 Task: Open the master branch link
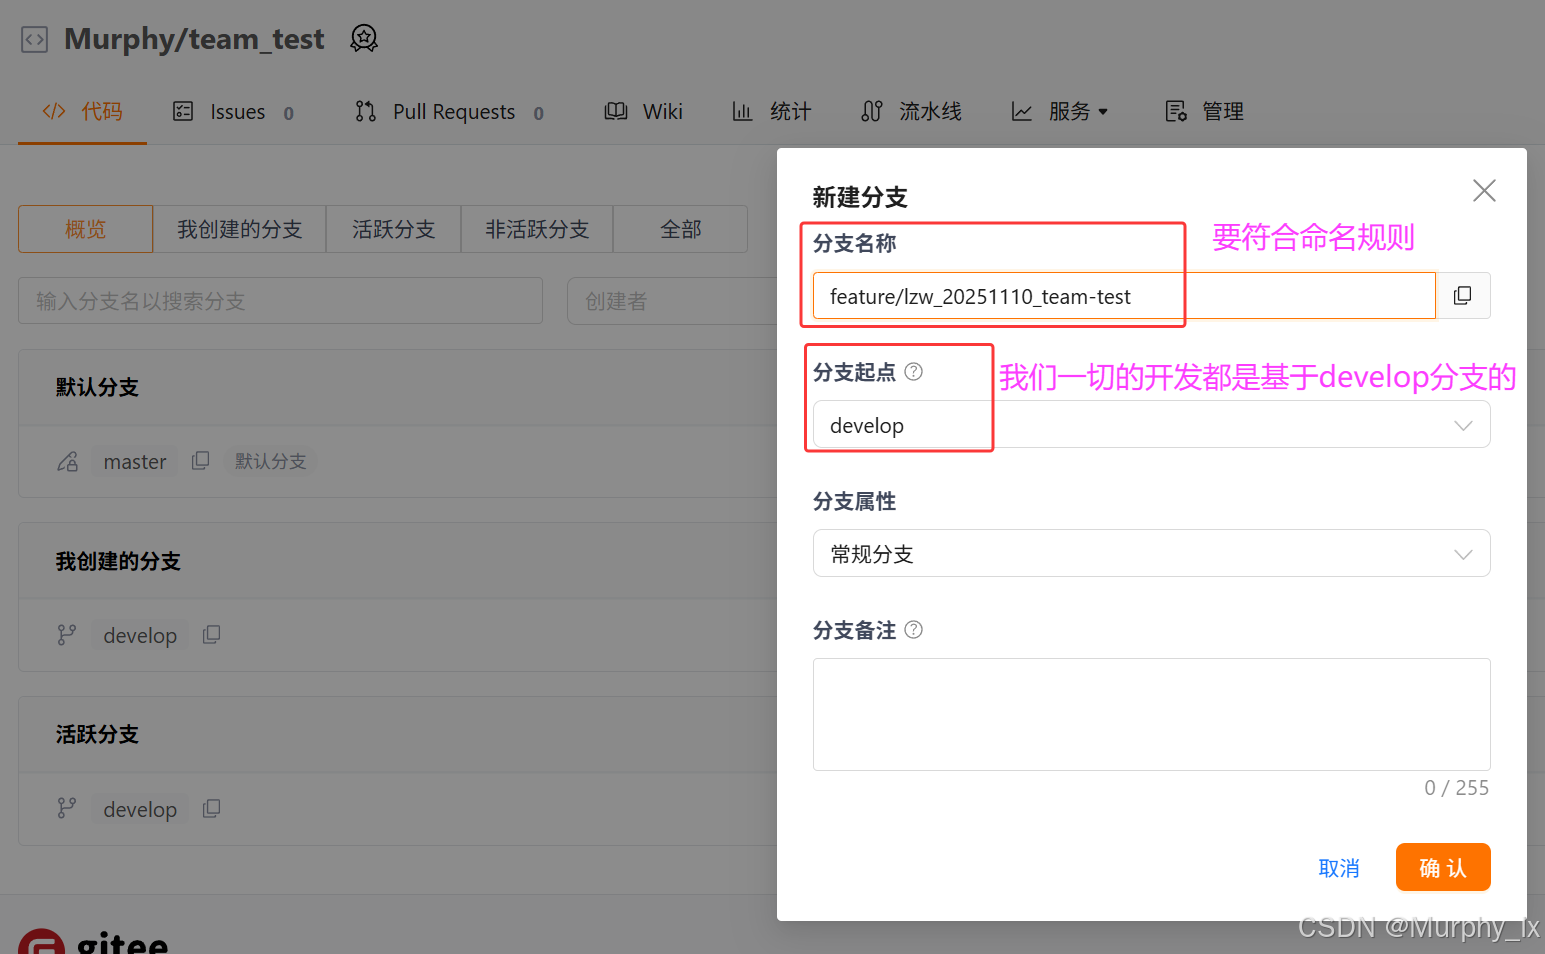(x=135, y=461)
